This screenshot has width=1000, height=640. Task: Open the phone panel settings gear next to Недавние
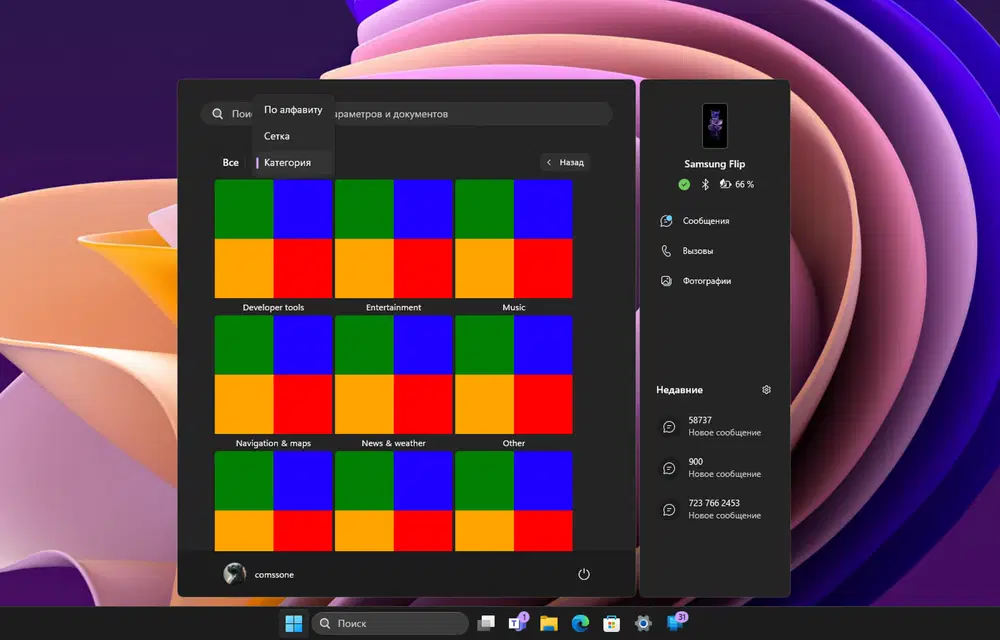(767, 389)
